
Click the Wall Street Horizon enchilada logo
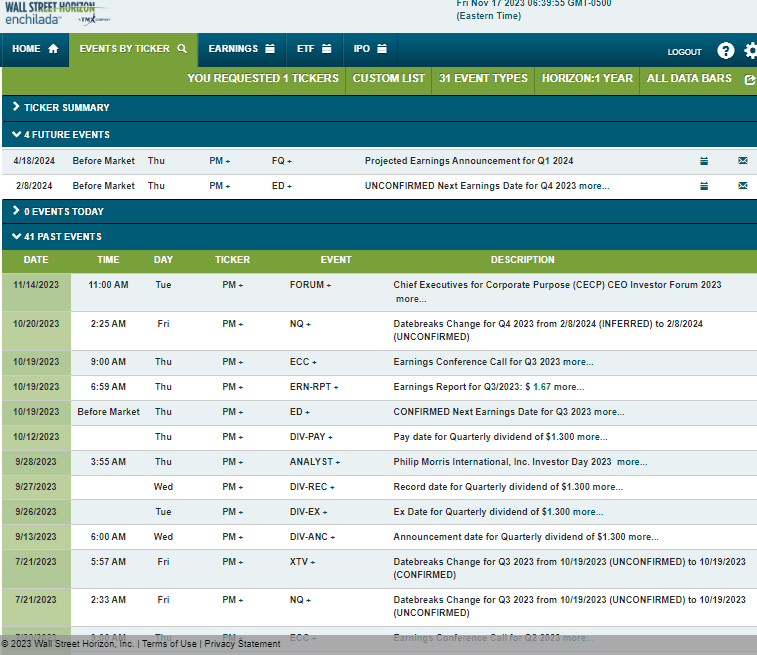point(57,13)
